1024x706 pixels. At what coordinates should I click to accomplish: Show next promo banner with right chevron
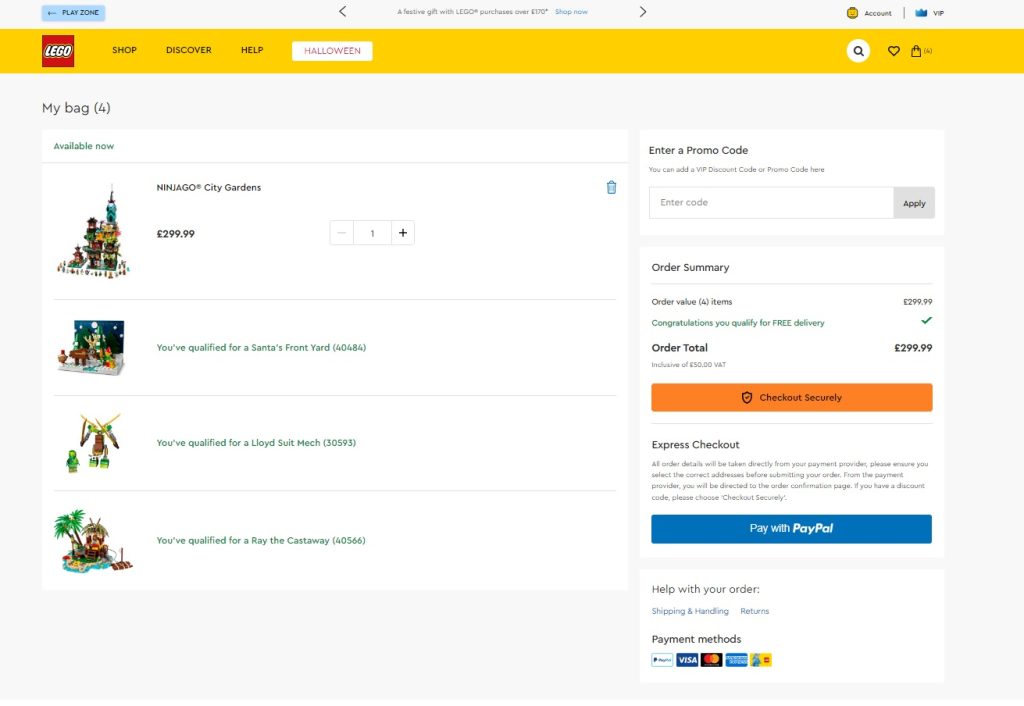[642, 12]
